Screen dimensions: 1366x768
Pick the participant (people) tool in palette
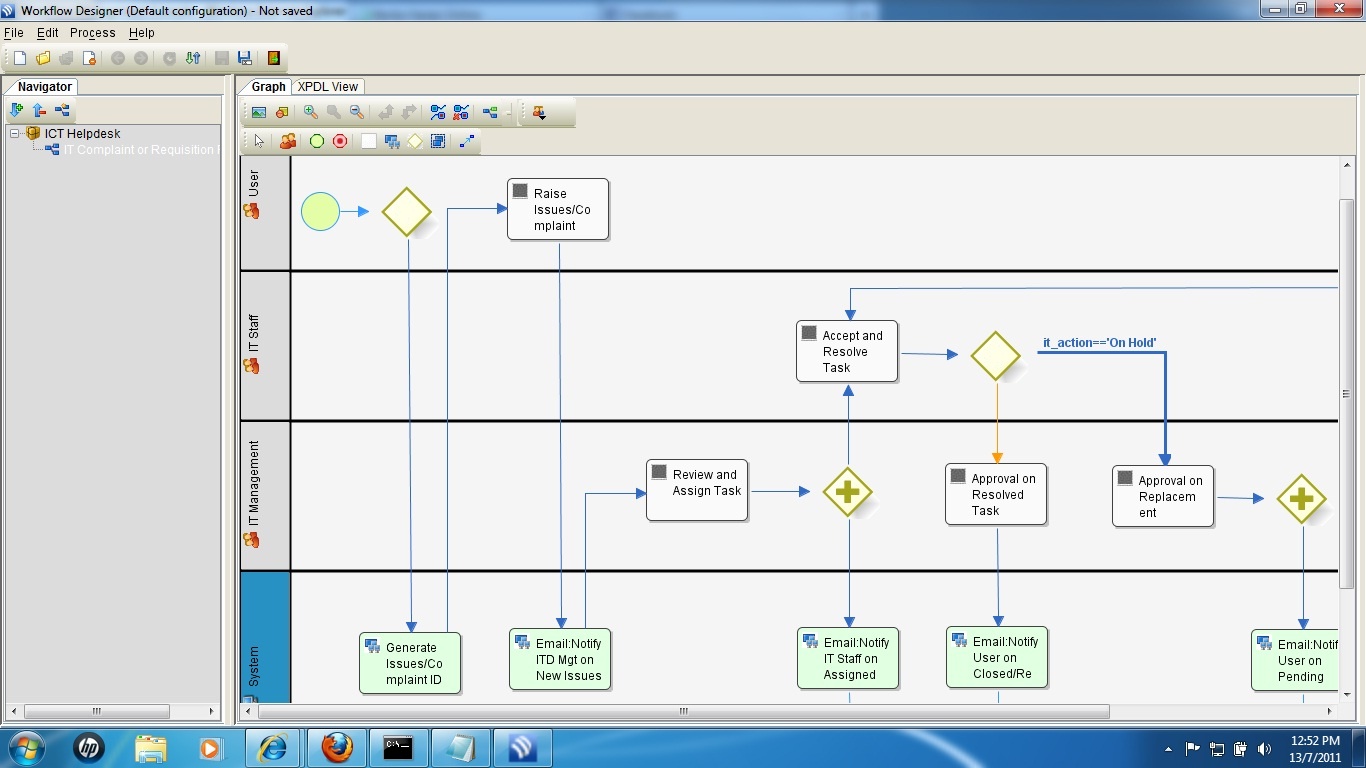pos(288,142)
